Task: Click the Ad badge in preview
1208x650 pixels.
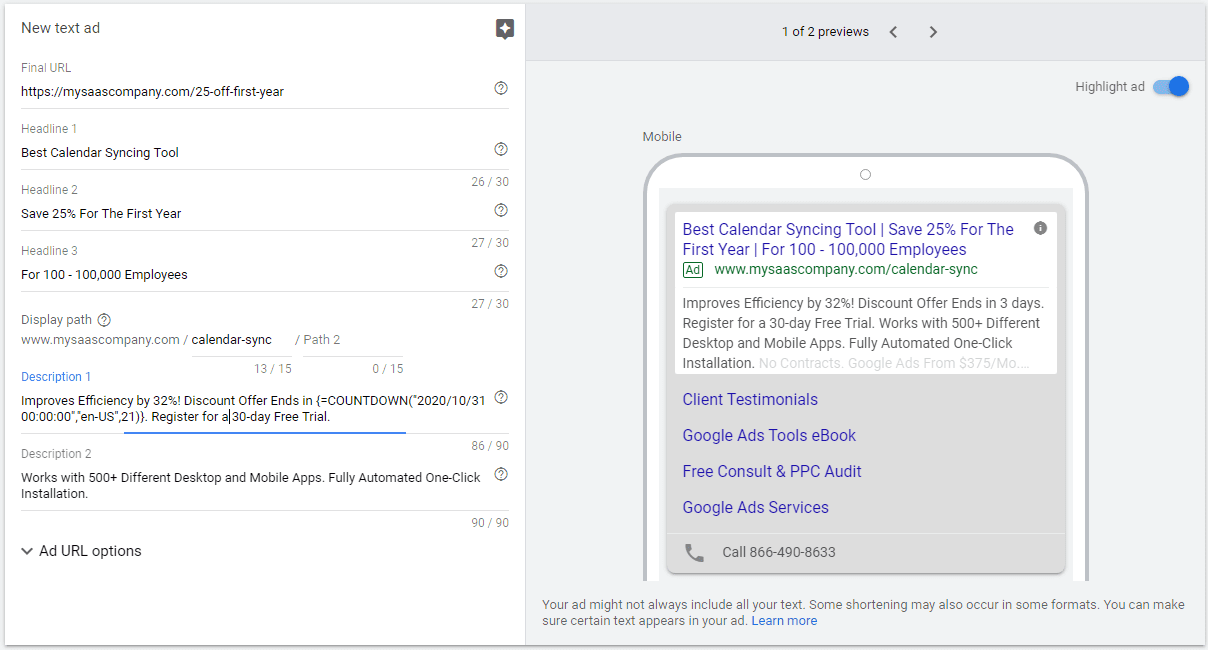Action: [x=693, y=270]
